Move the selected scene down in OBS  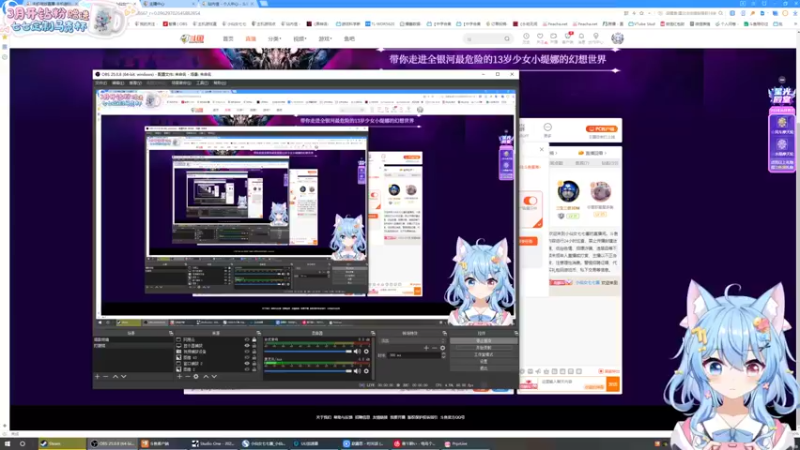point(124,377)
